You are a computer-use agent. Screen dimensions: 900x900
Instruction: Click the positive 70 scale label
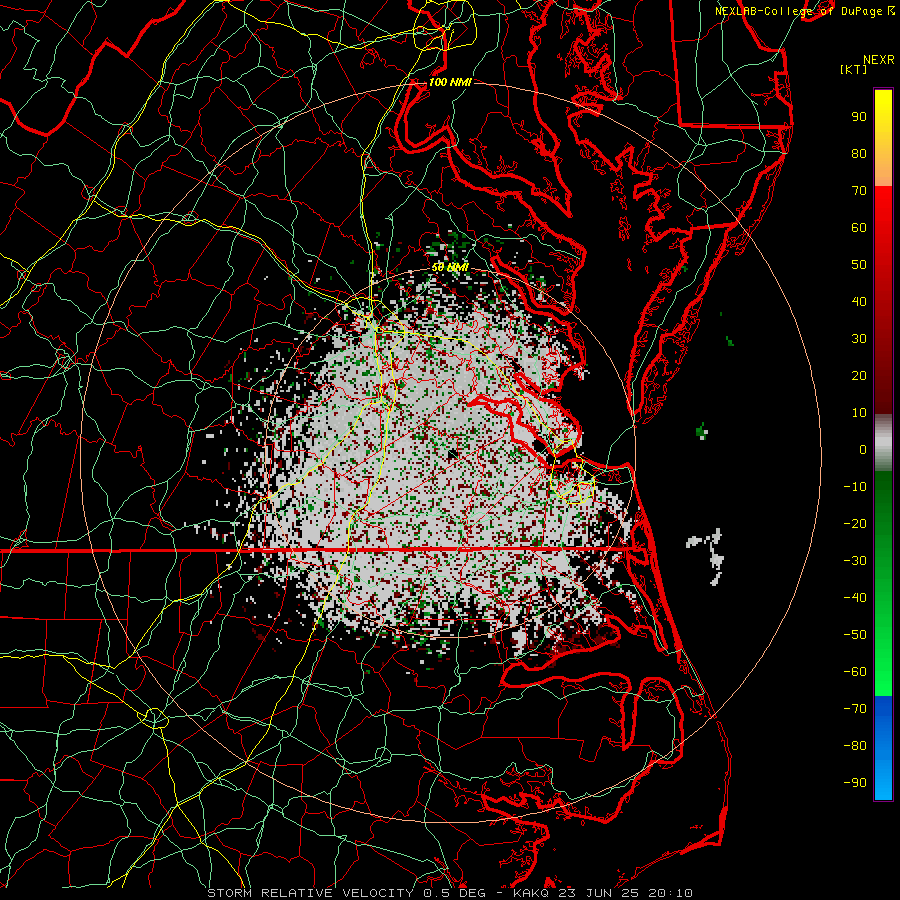point(859,191)
